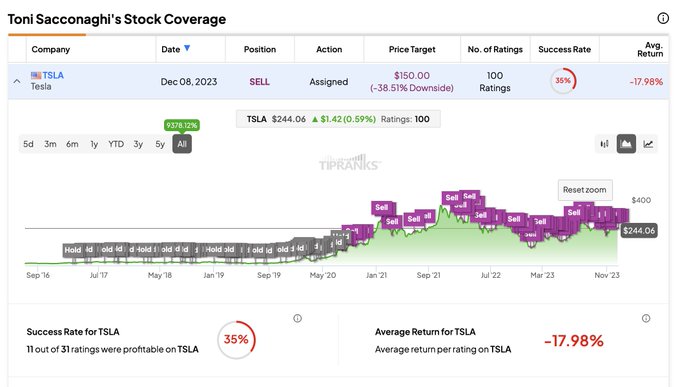Sort by Date using the blue arrow
Screen dimensions: 680x387
tap(187, 48)
